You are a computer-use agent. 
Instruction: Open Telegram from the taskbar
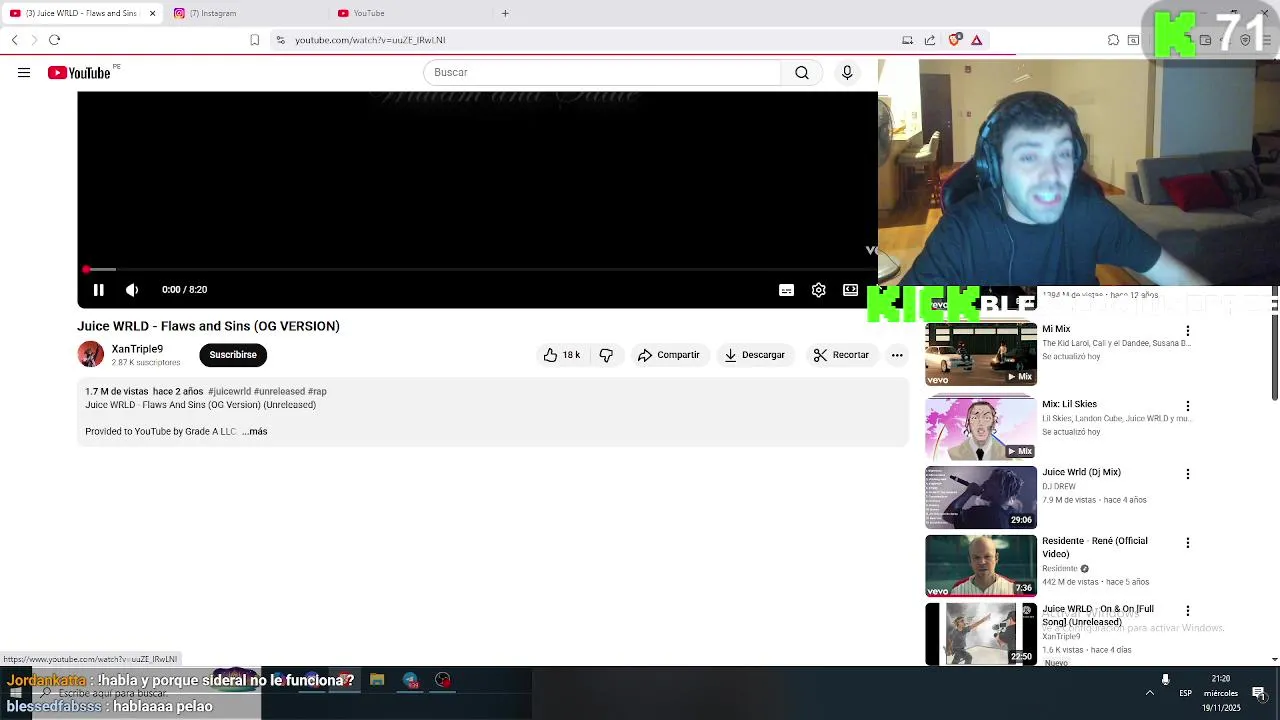(410, 681)
